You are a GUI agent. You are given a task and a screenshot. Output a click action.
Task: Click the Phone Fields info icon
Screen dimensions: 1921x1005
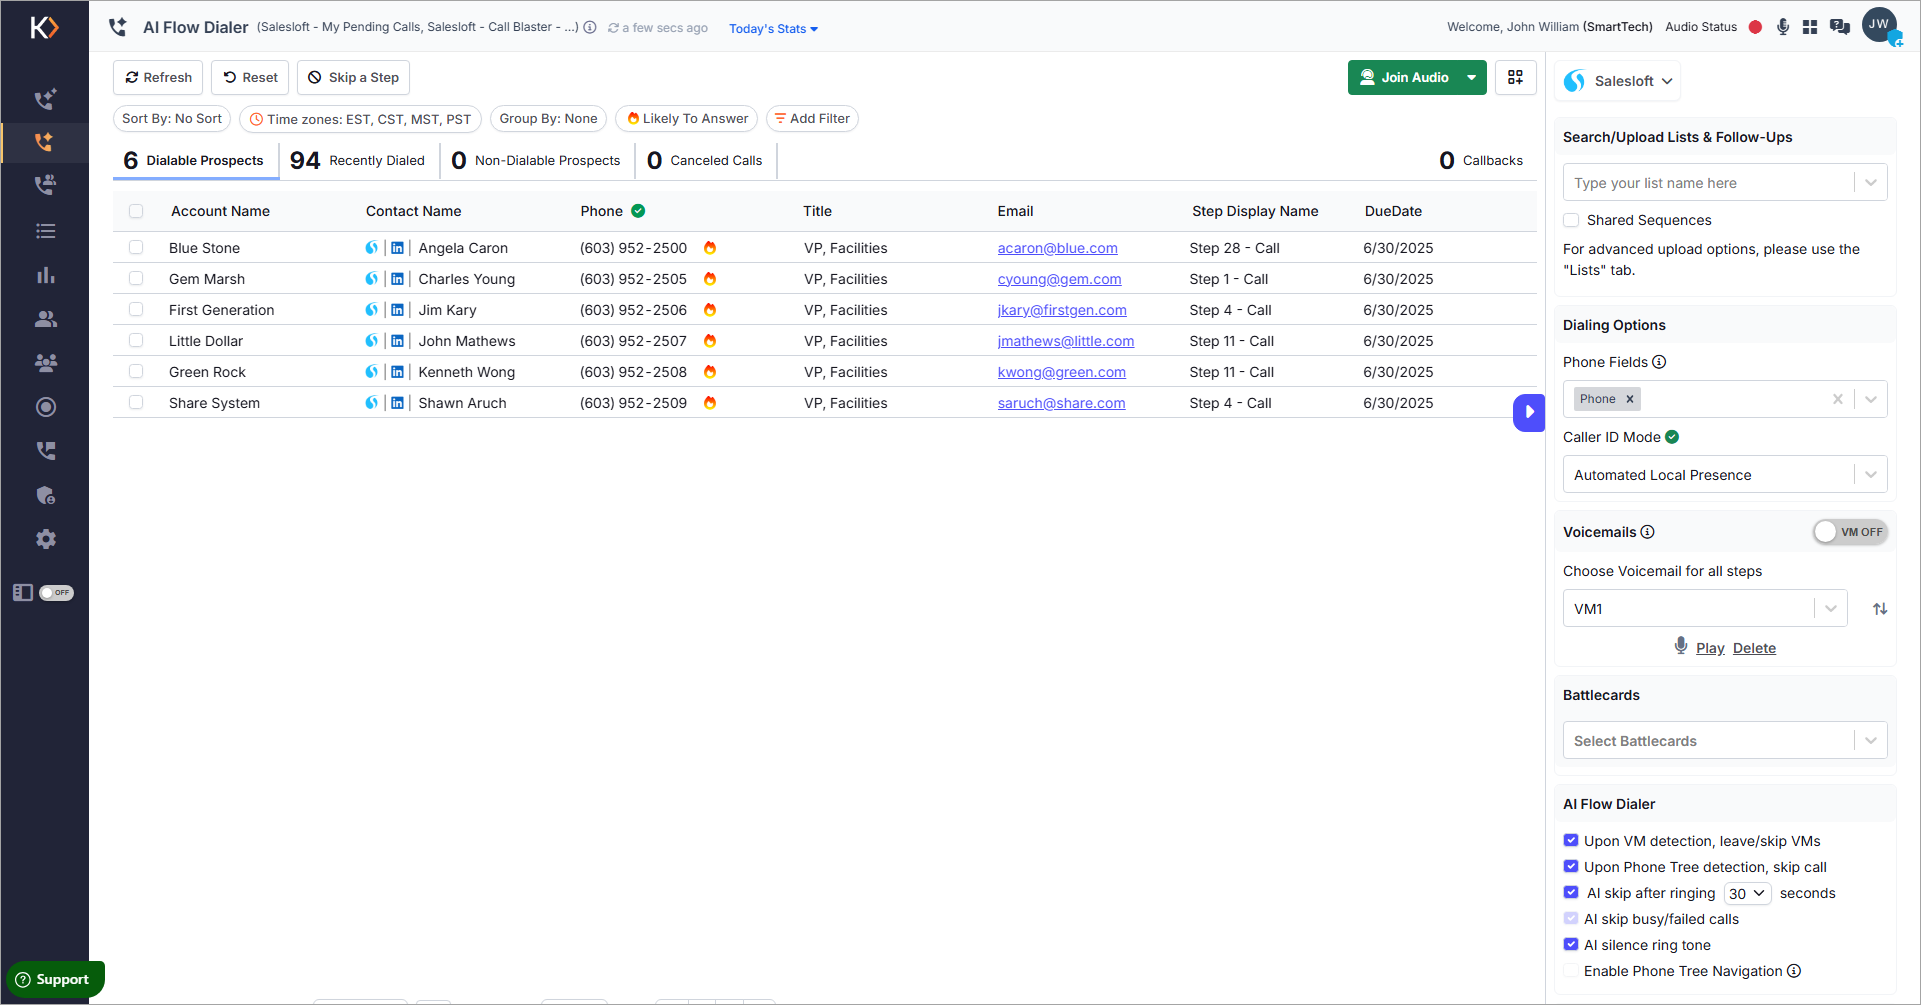[x=1659, y=362]
